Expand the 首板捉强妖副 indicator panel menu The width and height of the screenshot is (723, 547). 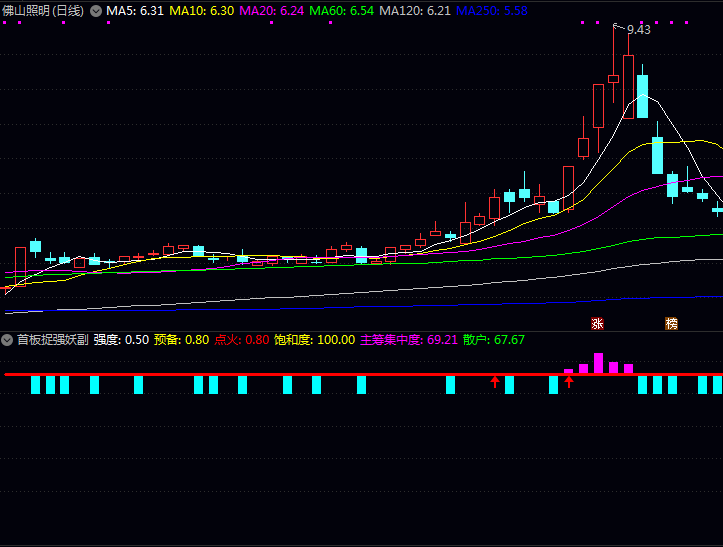tap(8, 340)
